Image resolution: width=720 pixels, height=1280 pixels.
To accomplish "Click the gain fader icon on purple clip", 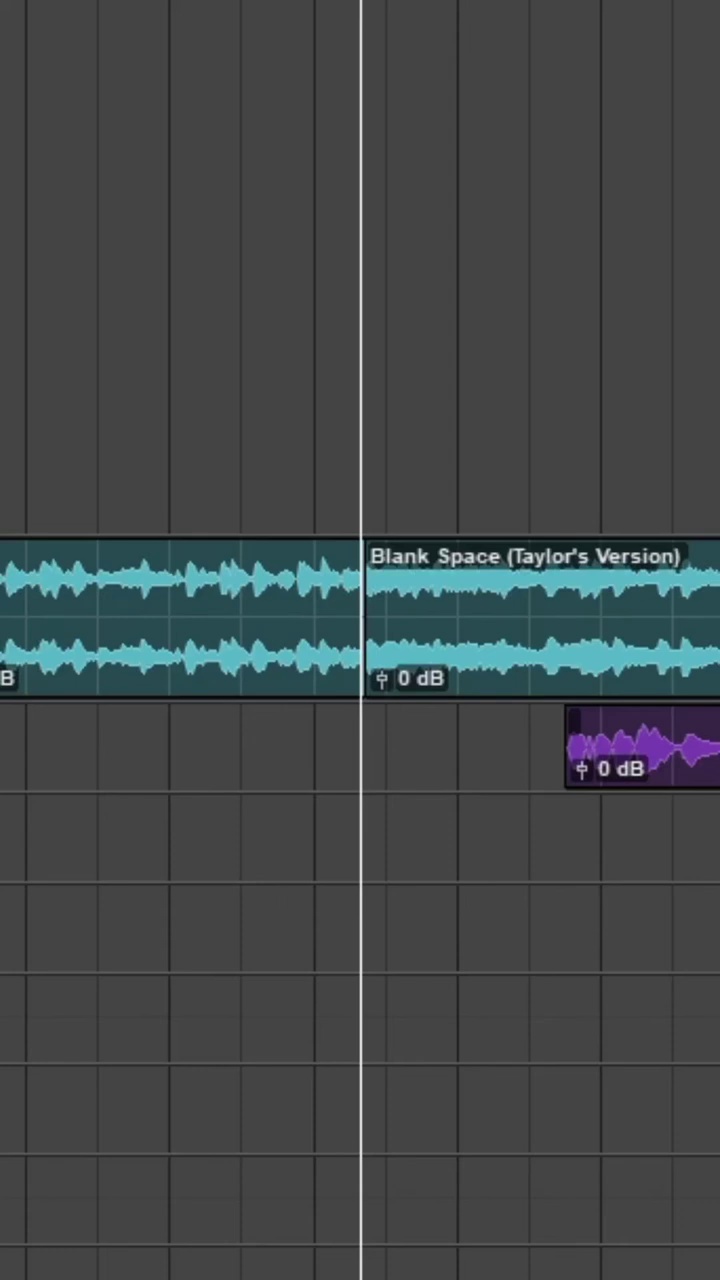I will tap(582, 769).
